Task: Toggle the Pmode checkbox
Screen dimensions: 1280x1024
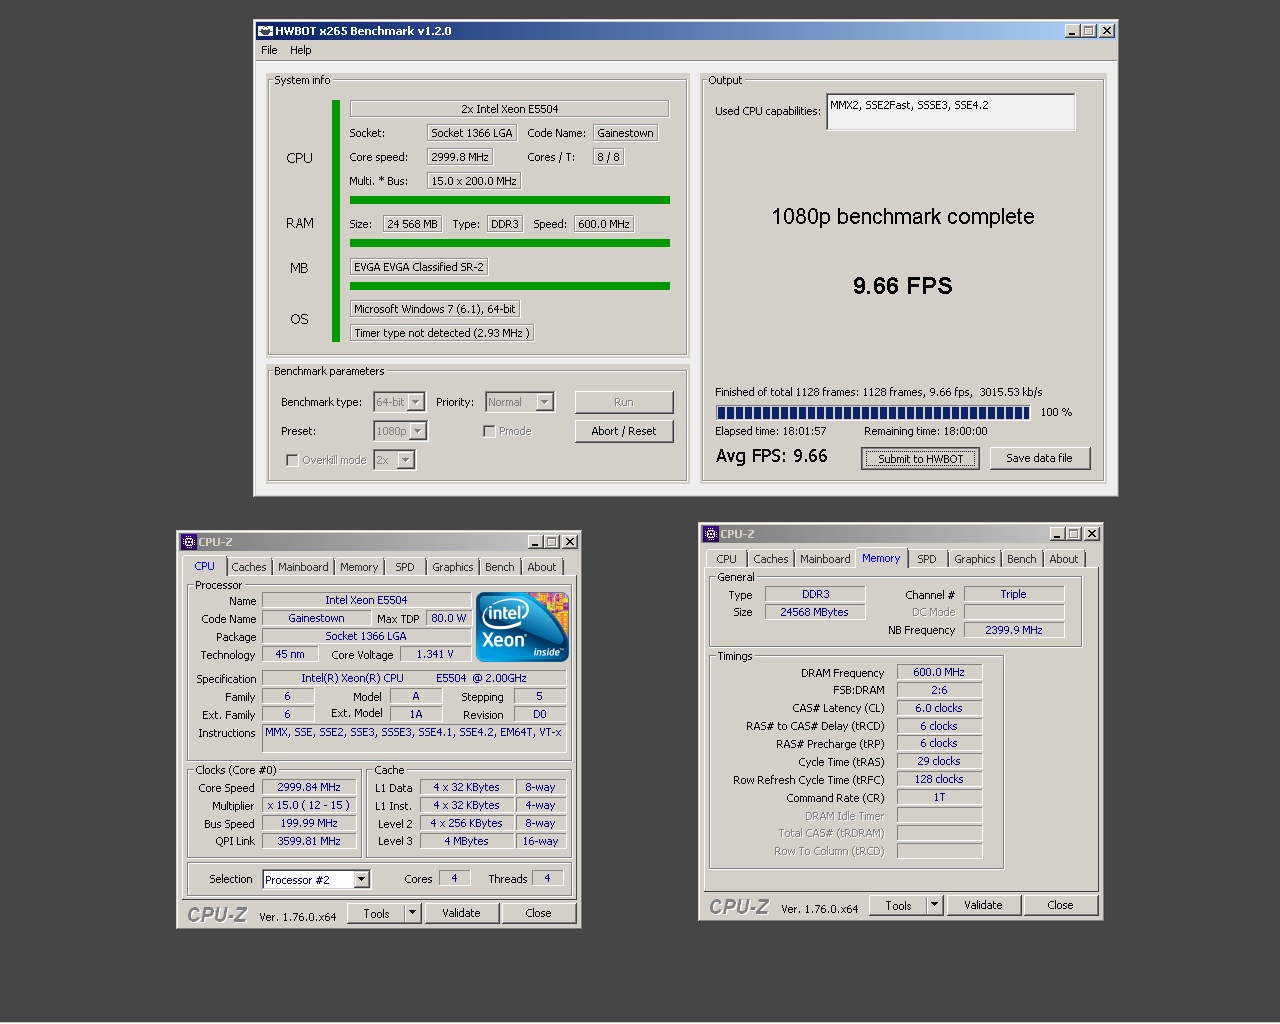Action: pyautogui.click(x=489, y=431)
